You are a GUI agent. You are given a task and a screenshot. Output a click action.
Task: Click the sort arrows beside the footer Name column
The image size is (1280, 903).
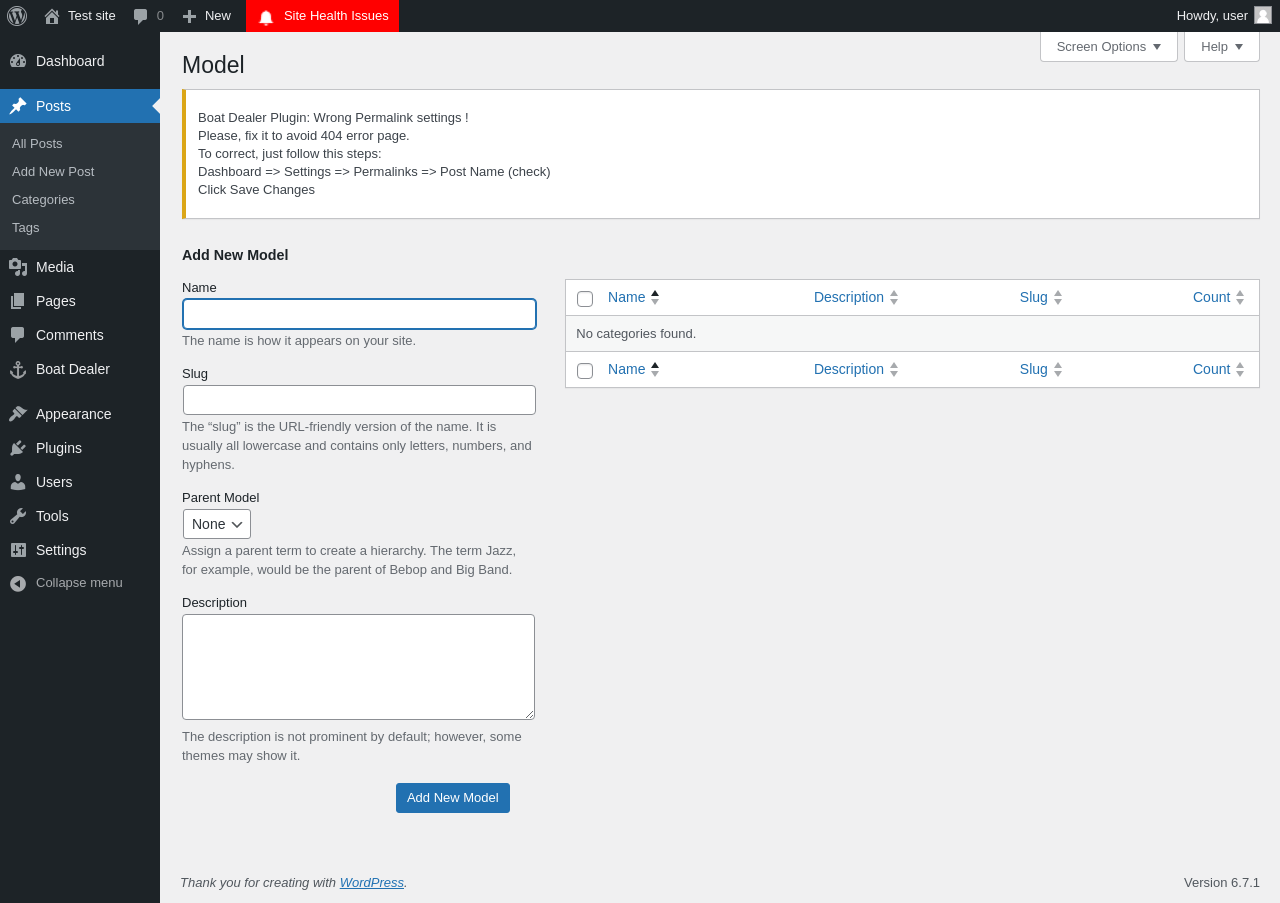655,369
